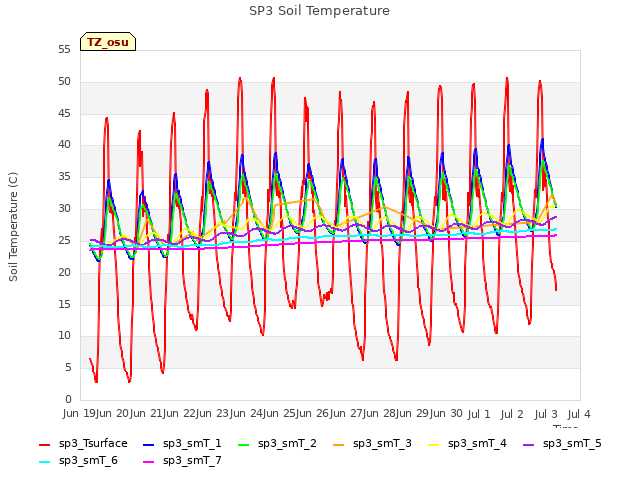Click the 25 y-axis tick label

(64, 240)
